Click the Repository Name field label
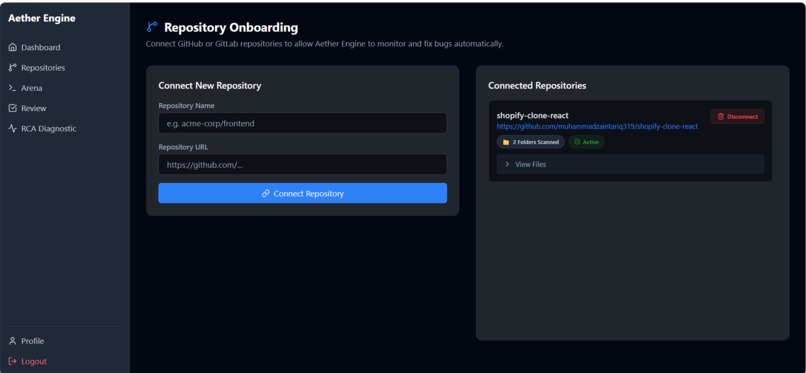 [x=187, y=106]
